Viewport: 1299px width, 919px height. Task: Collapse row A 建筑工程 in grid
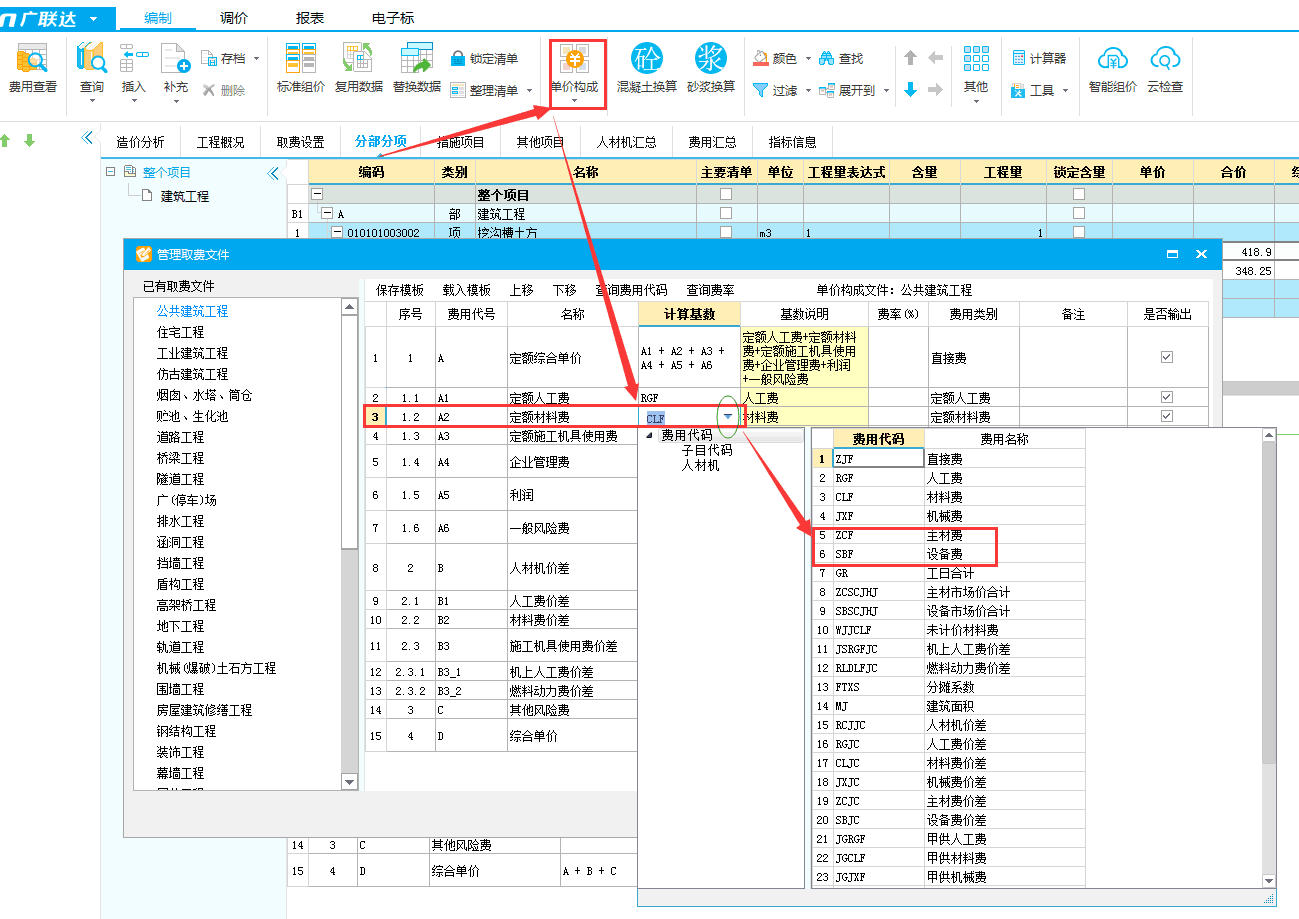tap(326, 214)
